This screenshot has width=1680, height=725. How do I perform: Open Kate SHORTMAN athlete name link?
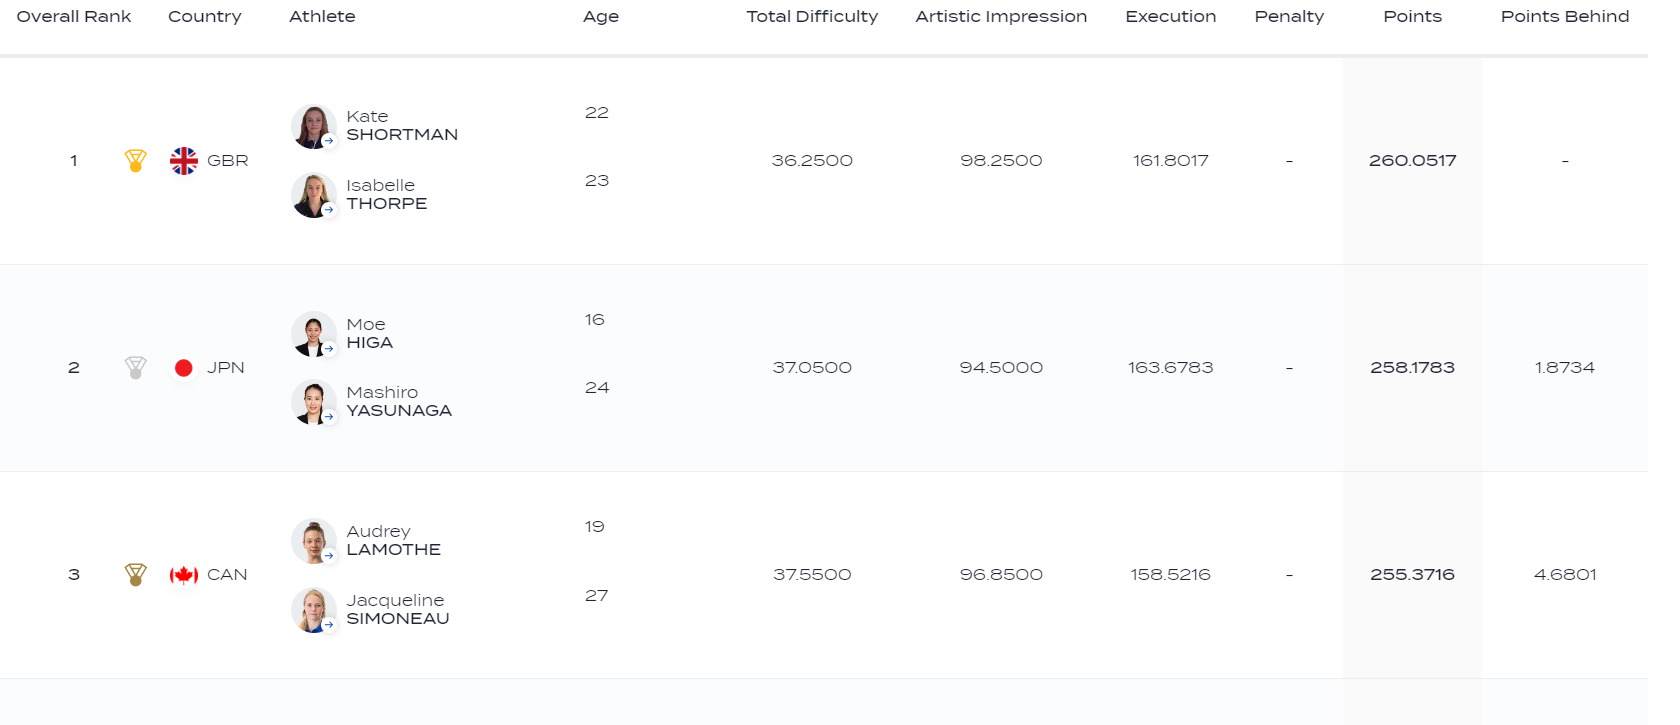pos(402,126)
